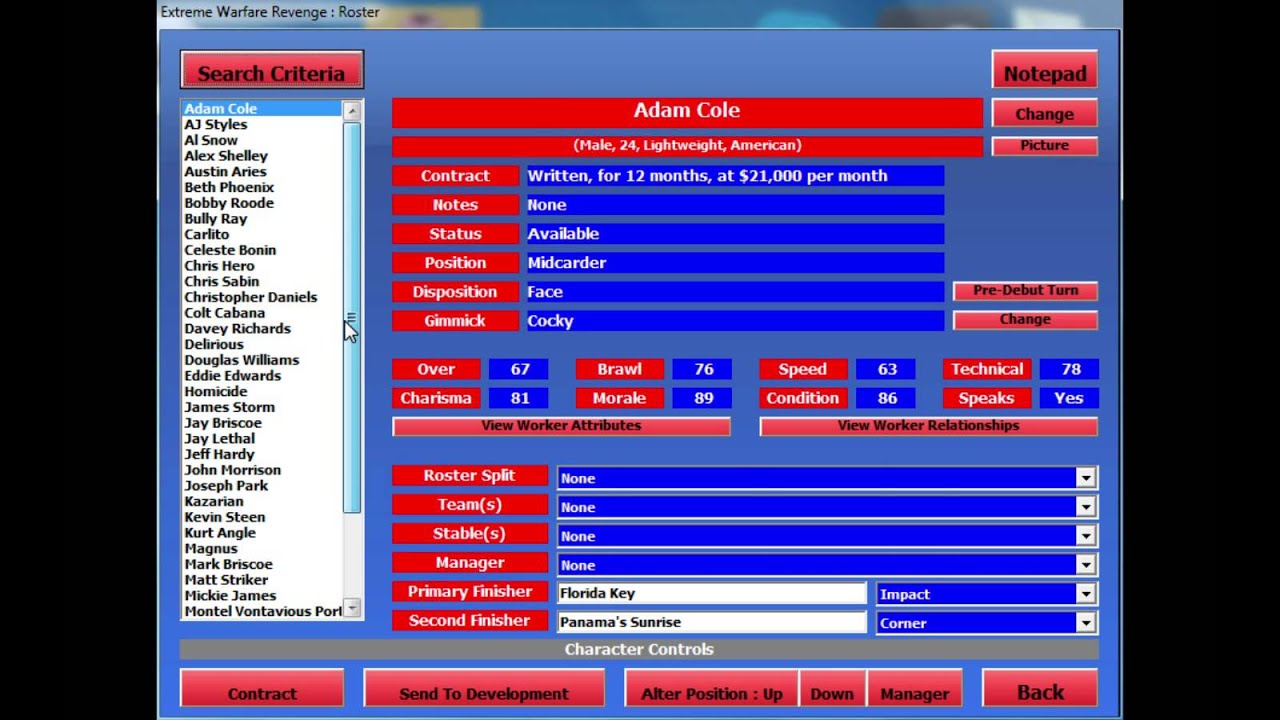Select Bully Ray in the roster list
The width and height of the screenshot is (1280, 720).
(x=215, y=219)
